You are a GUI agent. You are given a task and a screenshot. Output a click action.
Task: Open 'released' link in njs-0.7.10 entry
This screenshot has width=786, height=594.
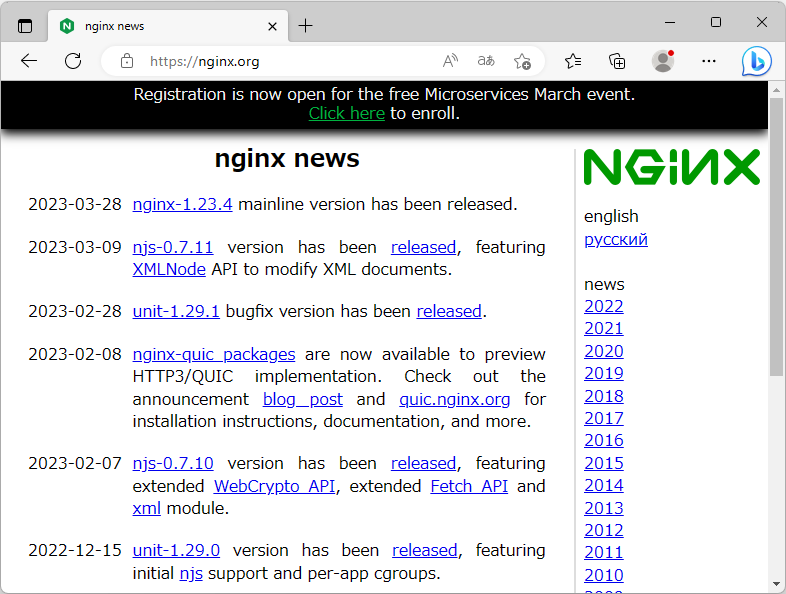[x=424, y=463]
